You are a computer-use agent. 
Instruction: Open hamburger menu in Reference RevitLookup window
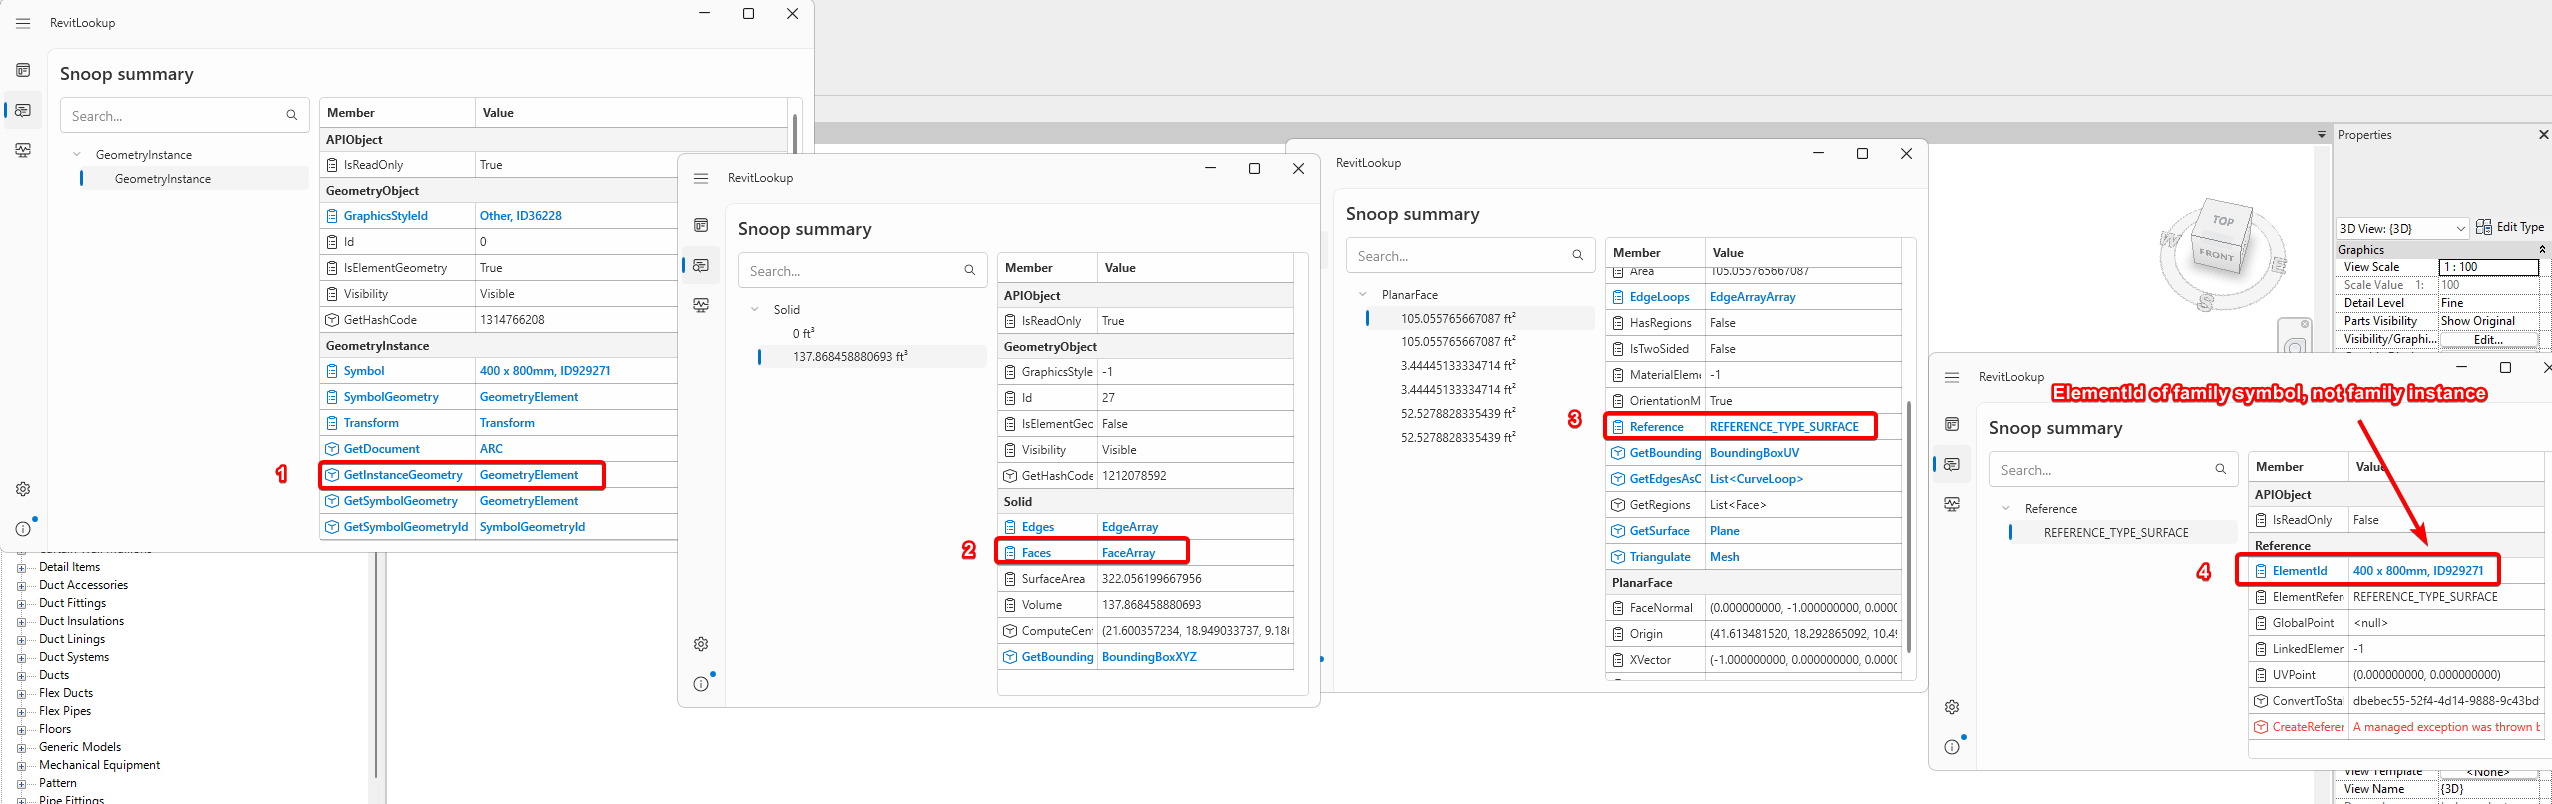[1952, 377]
